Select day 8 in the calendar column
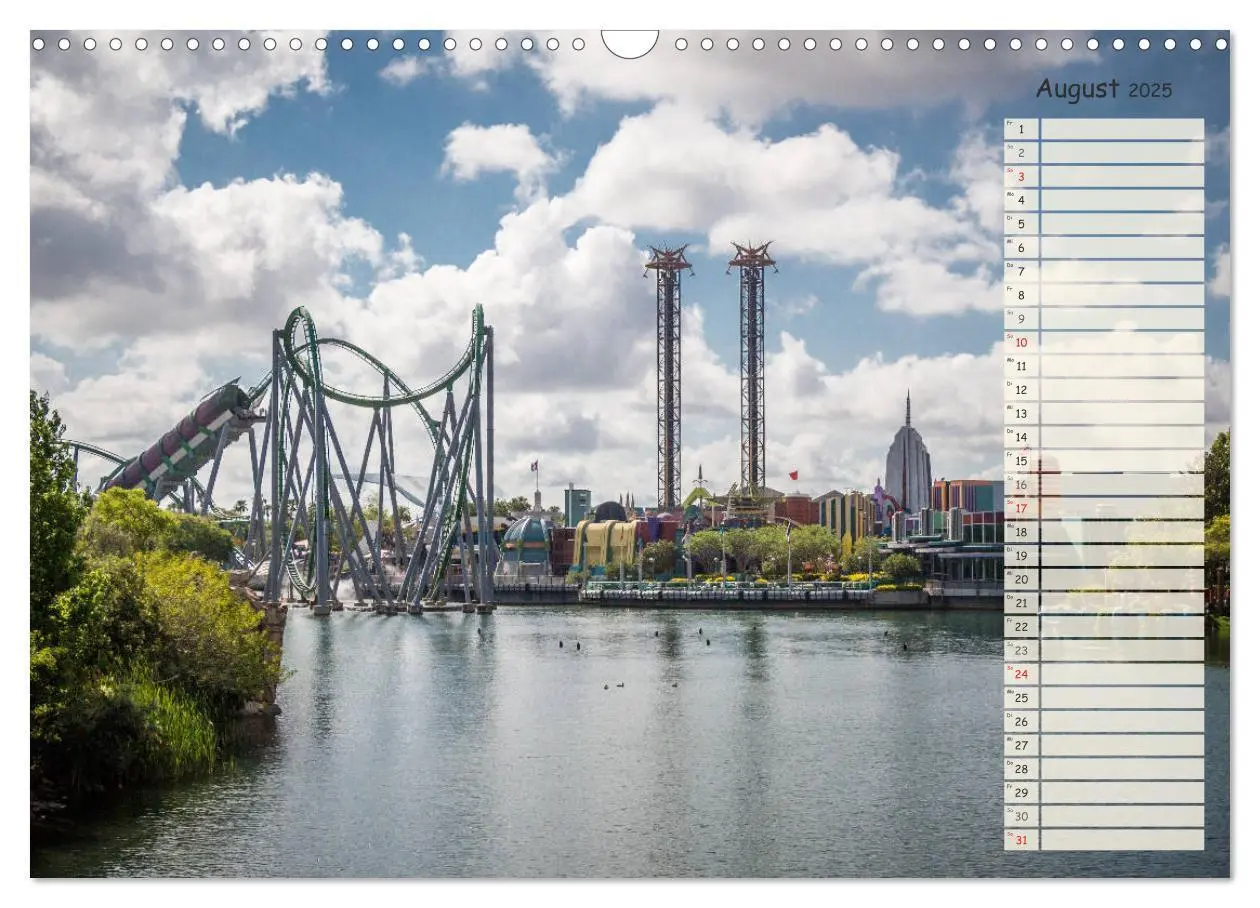1260x908 pixels. pyautogui.click(x=1021, y=295)
